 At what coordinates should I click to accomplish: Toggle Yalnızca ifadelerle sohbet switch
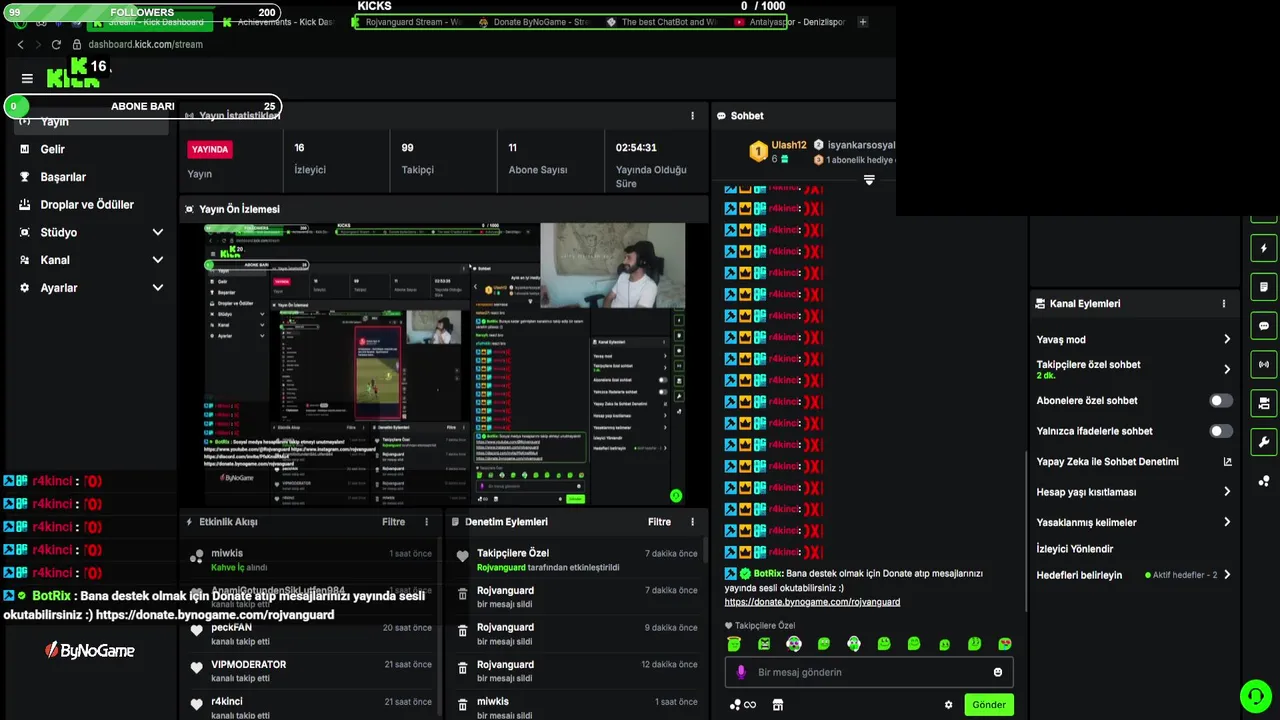pyautogui.click(x=1221, y=431)
